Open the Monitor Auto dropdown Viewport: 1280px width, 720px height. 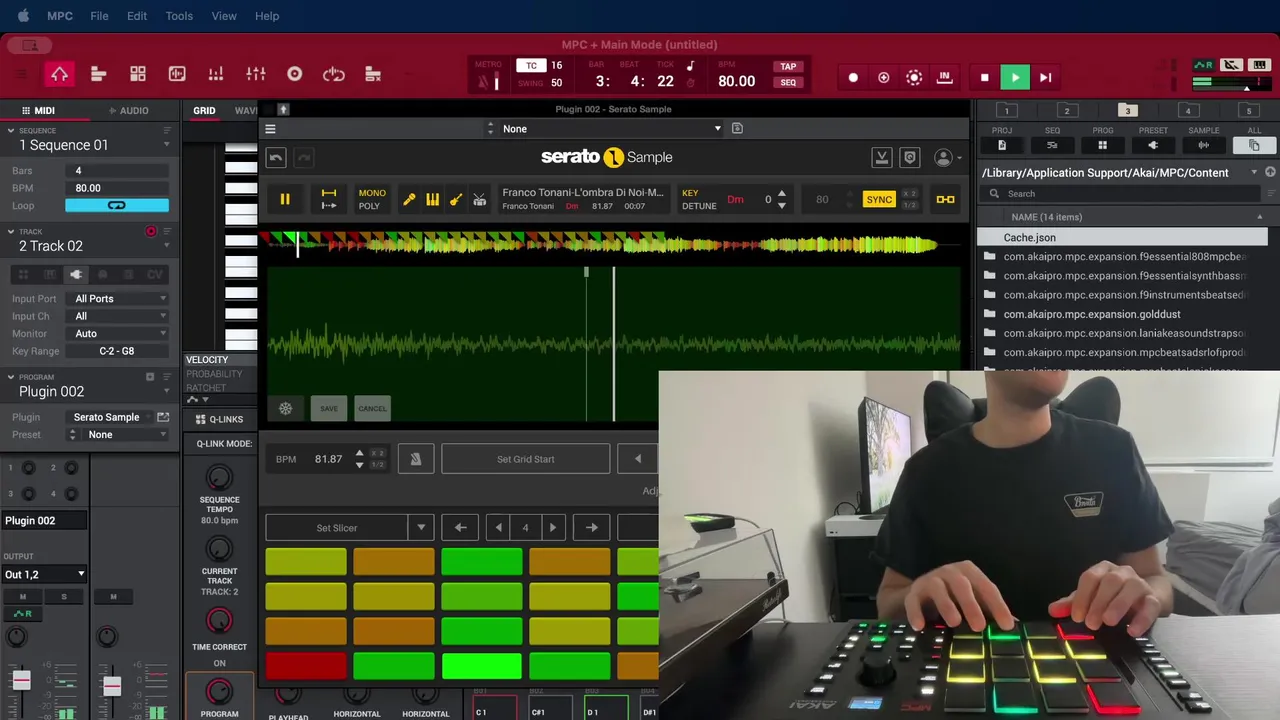click(118, 334)
